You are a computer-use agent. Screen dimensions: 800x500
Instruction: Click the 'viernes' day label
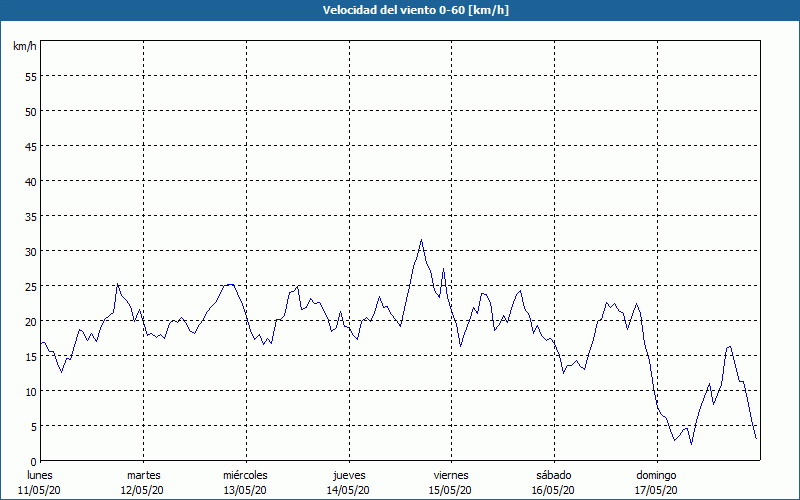click(x=451, y=476)
